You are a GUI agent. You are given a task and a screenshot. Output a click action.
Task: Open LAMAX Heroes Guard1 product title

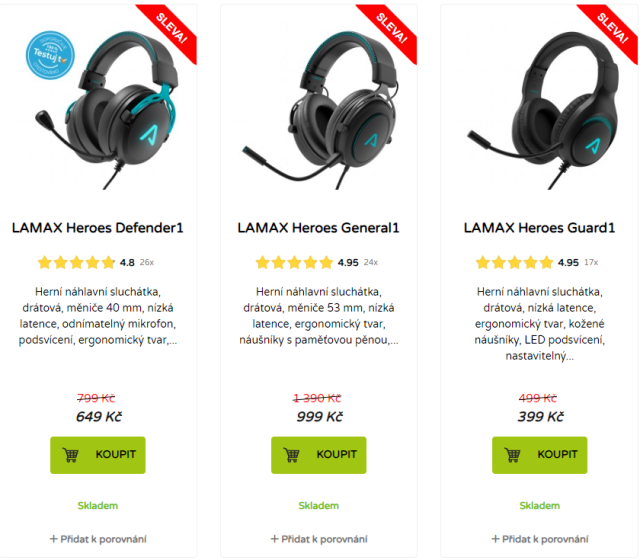[539, 228]
